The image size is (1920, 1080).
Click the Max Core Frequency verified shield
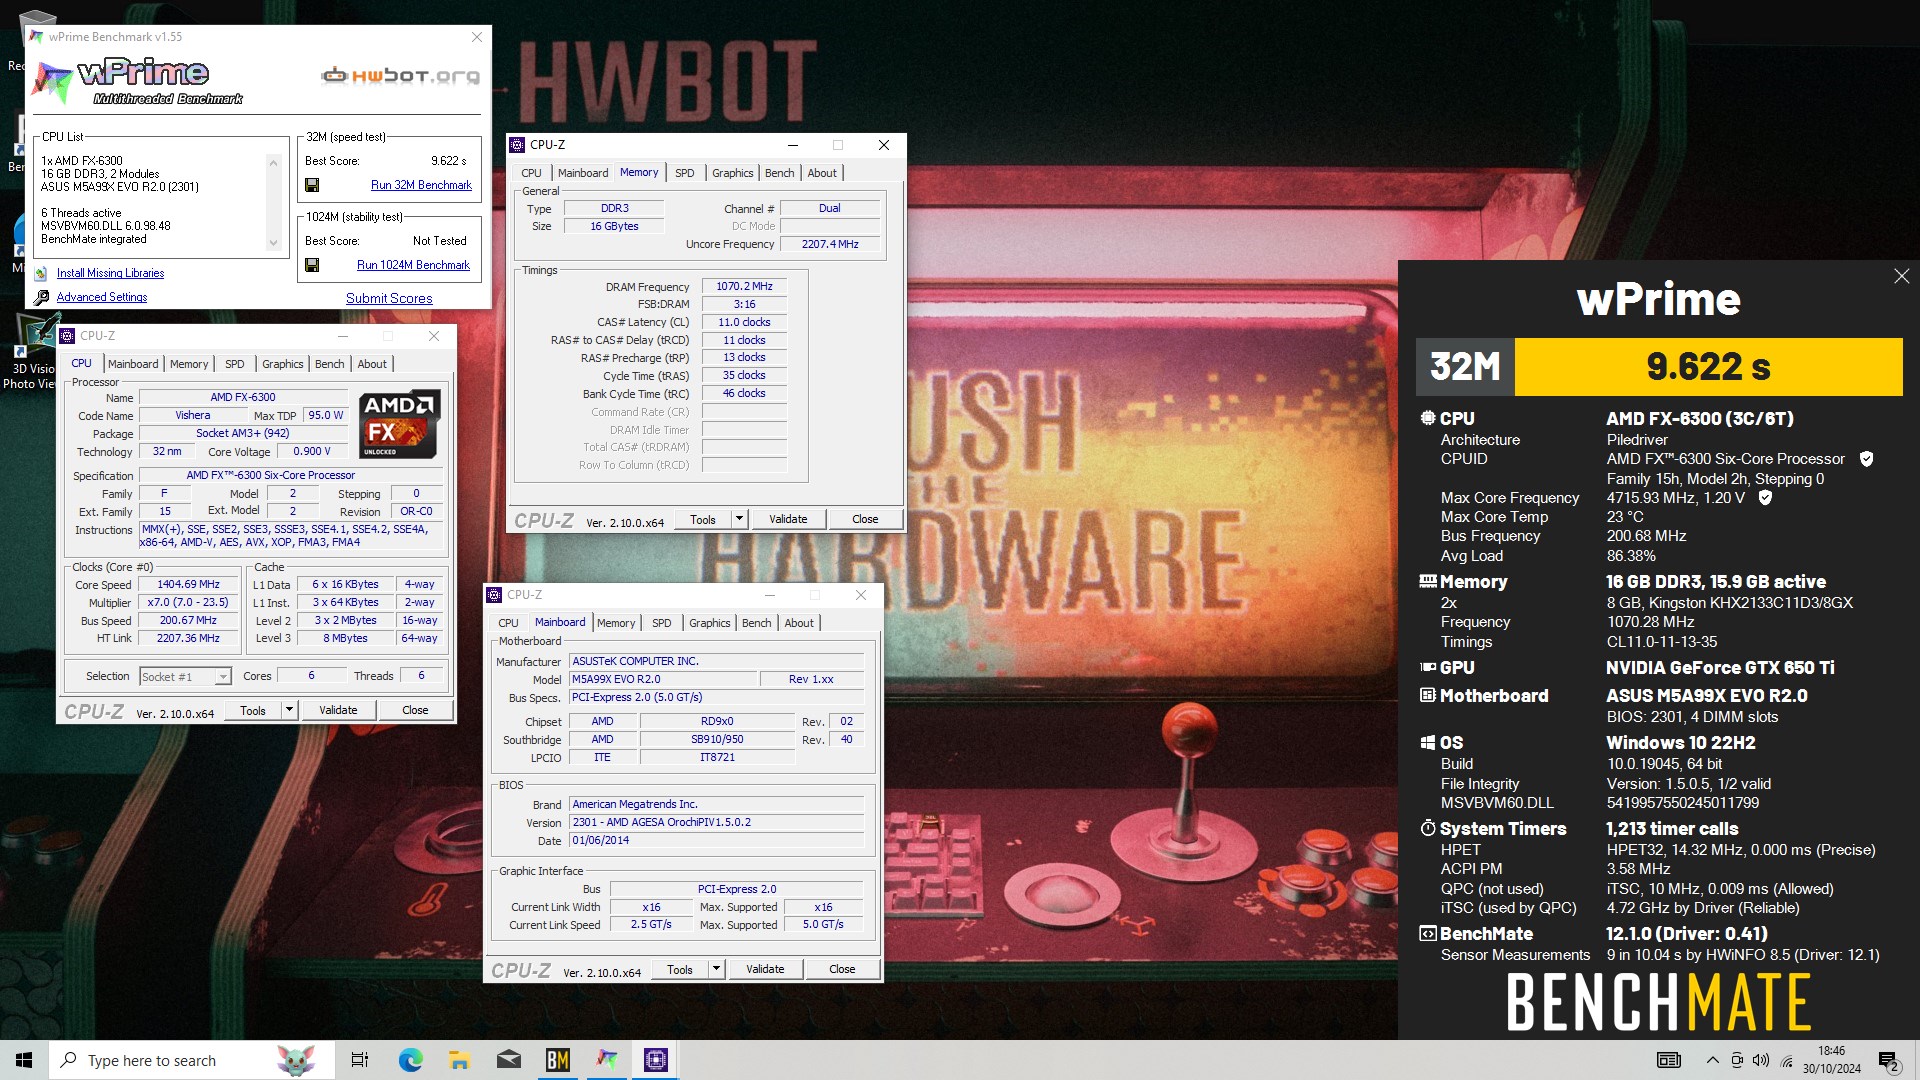pos(1765,498)
